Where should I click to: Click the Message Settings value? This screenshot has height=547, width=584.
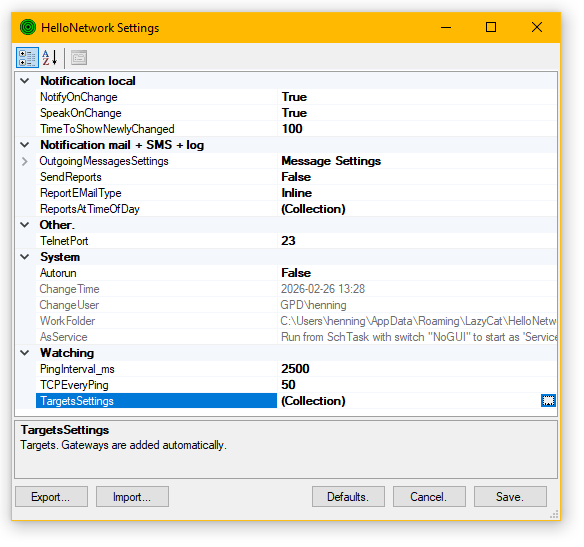(x=331, y=161)
